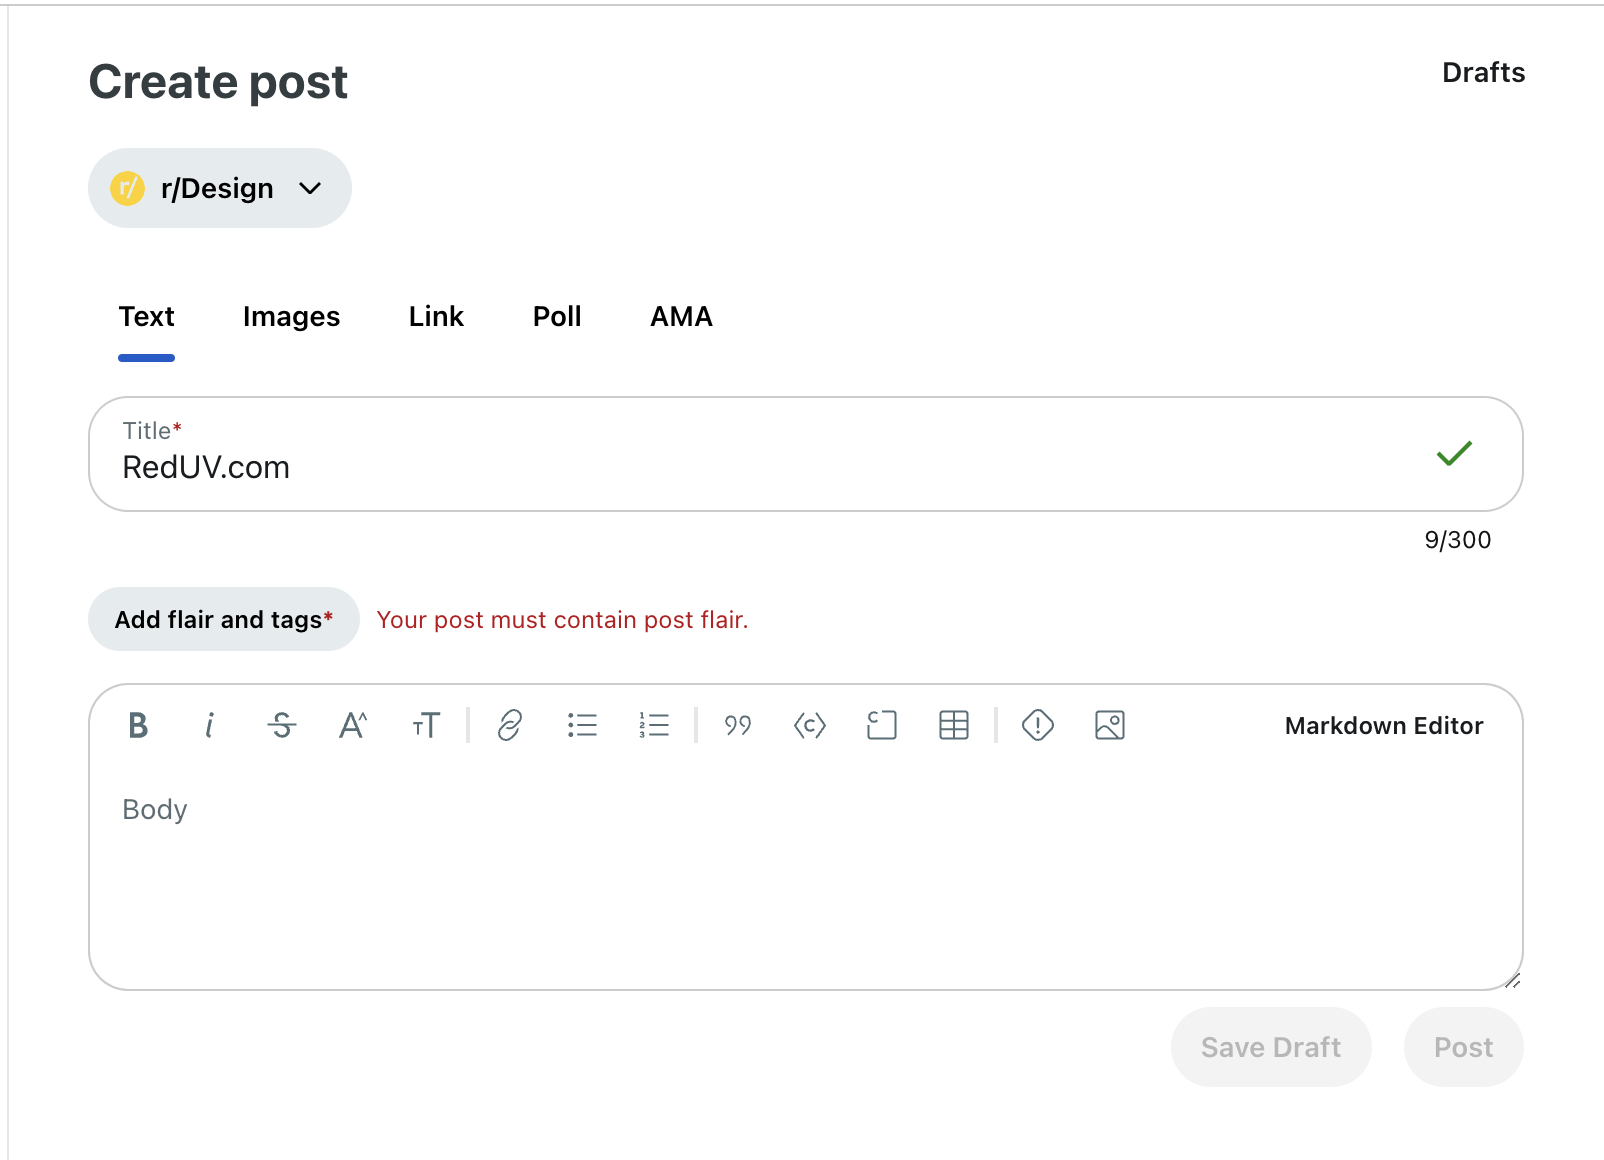Switch to Markdown Editor
Screen dimensions: 1604x1160
(x=1384, y=726)
